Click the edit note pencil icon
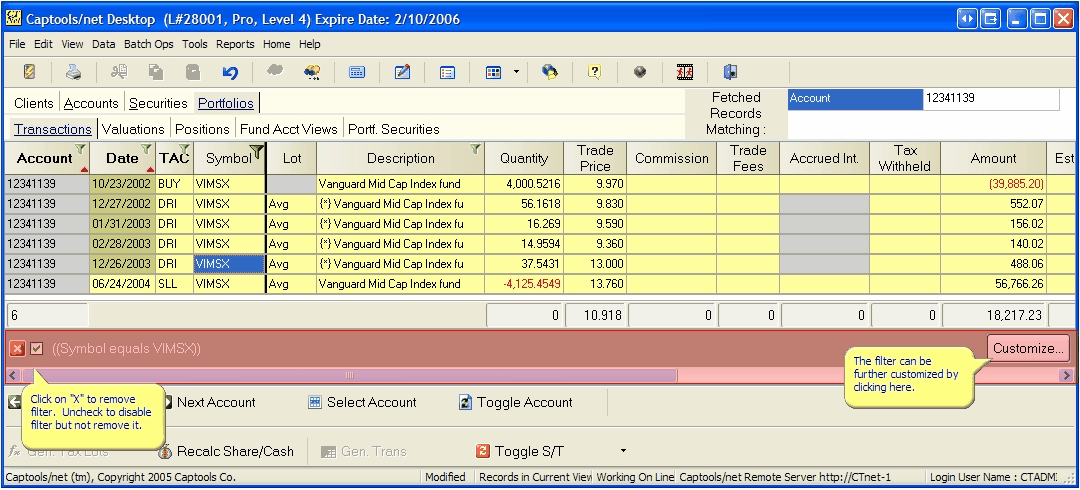The height and width of the screenshot is (490, 1080). [x=402, y=72]
